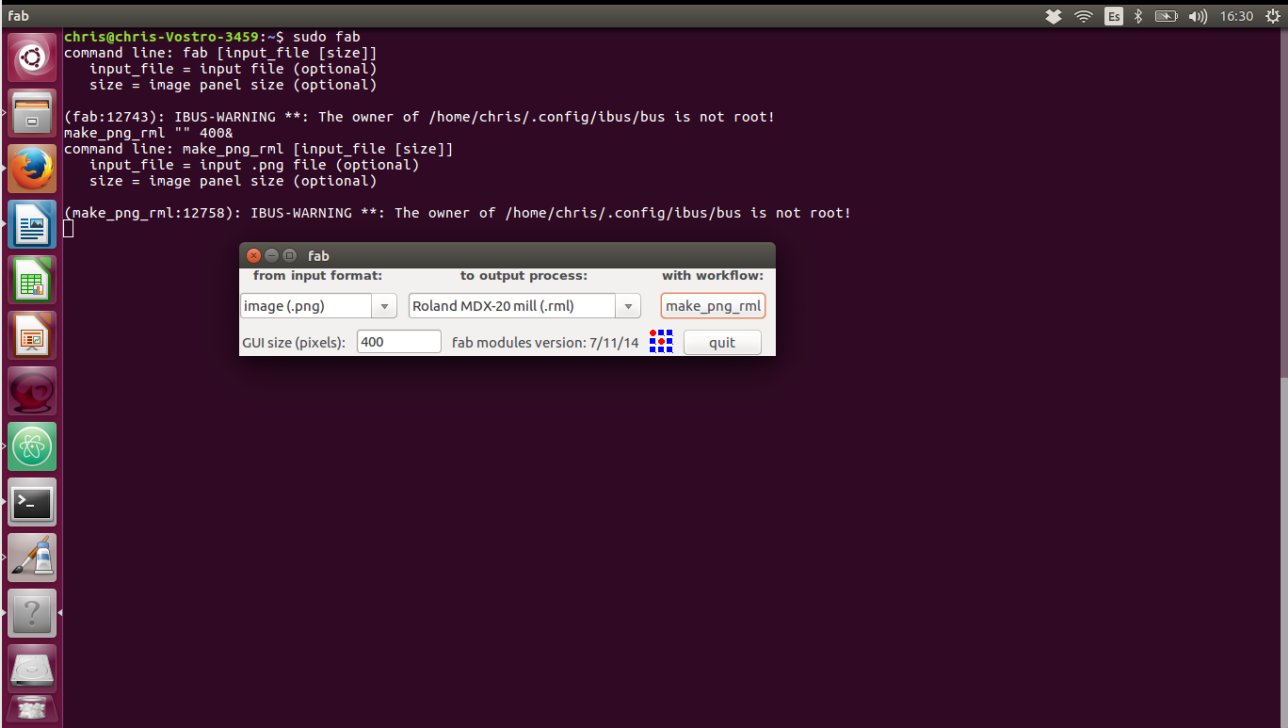Open the clock showing 16:30
This screenshot has width=1288, height=728.
pos(1236,16)
